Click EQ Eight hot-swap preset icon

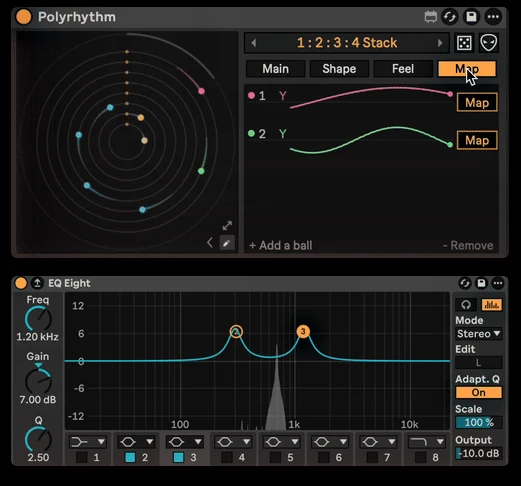tap(465, 283)
